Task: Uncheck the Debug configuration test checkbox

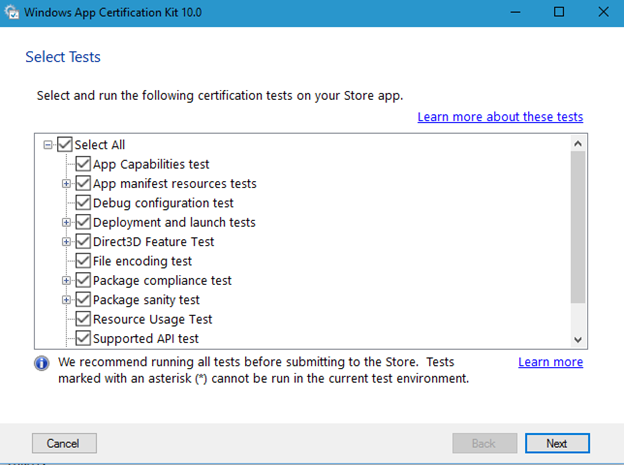Action: tap(83, 203)
